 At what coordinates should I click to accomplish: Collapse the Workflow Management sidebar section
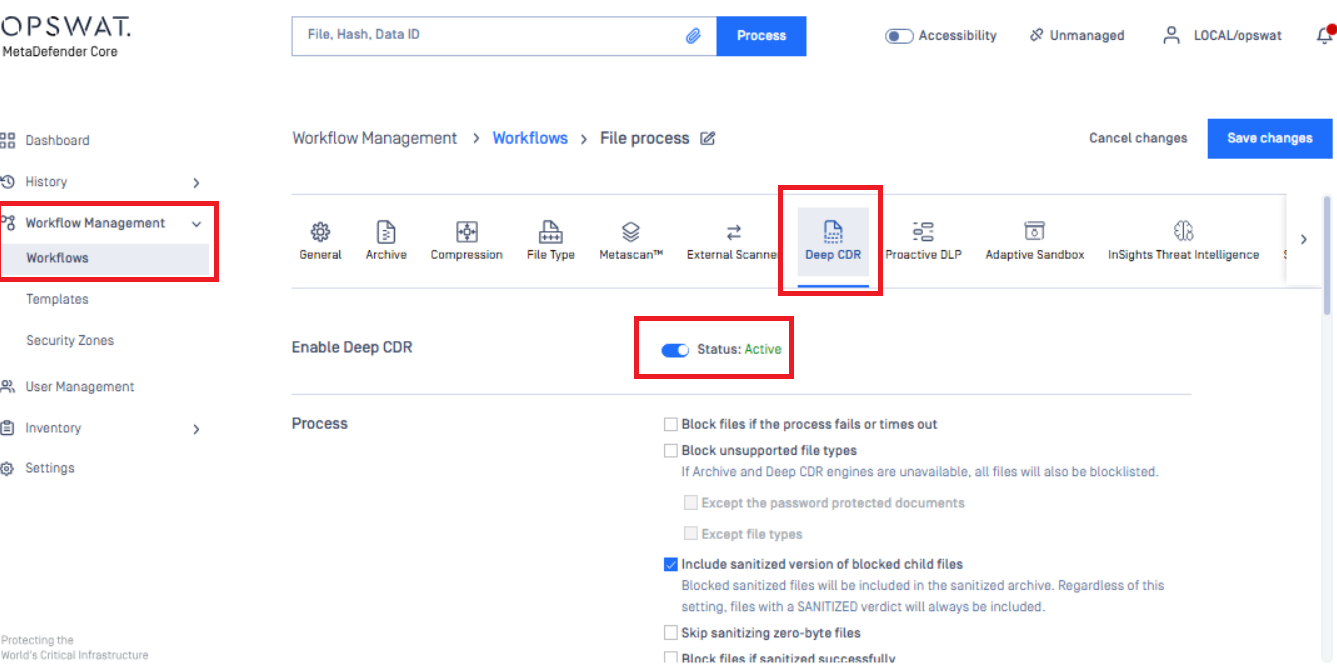coord(196,224)
